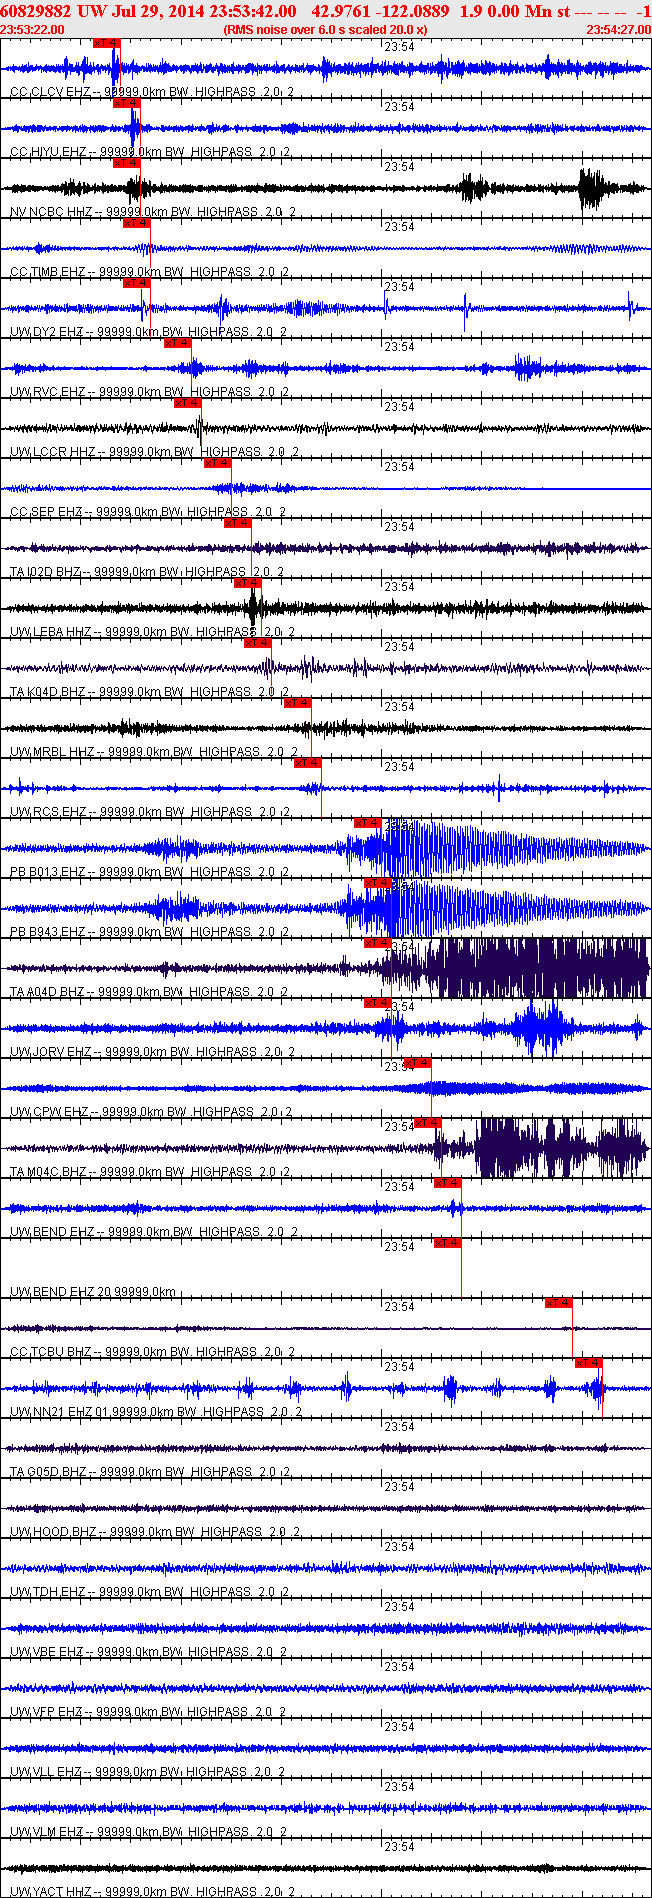Select the PB.B943 EHZ station label
The width and height of the screenshot is (652, 1898).
150,932
